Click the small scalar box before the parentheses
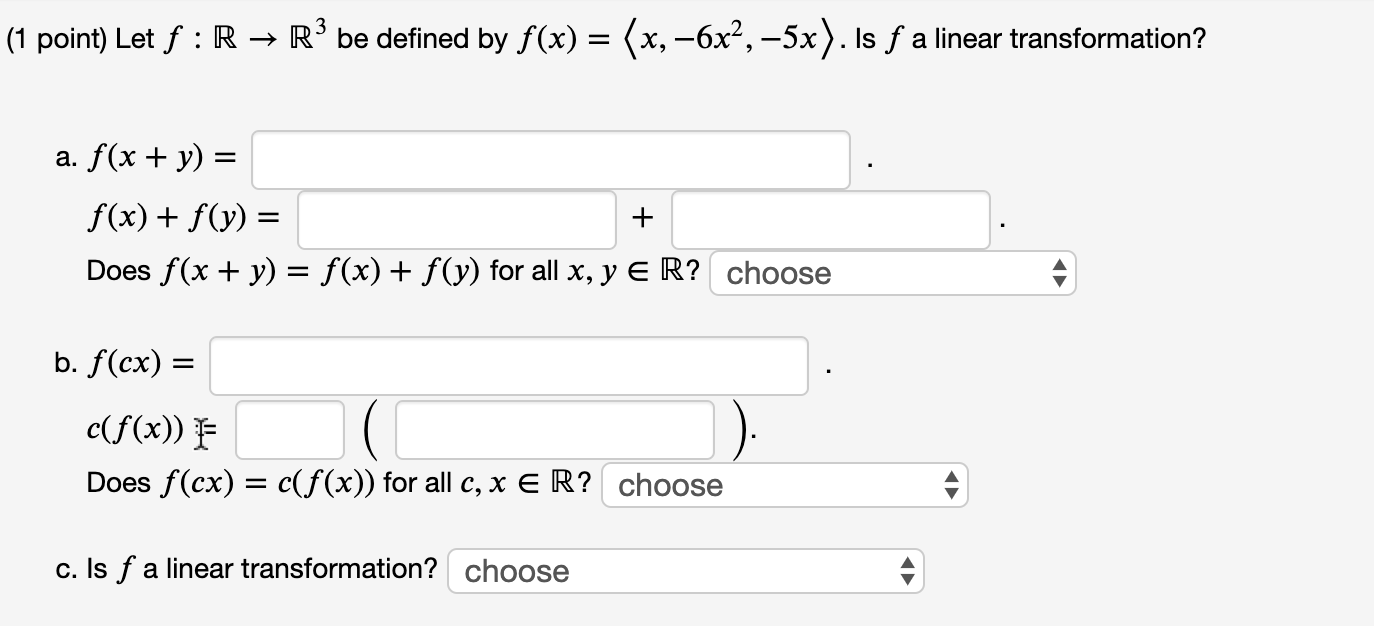This screenshot has height=626, width=1374. click(x=289, y=429)
